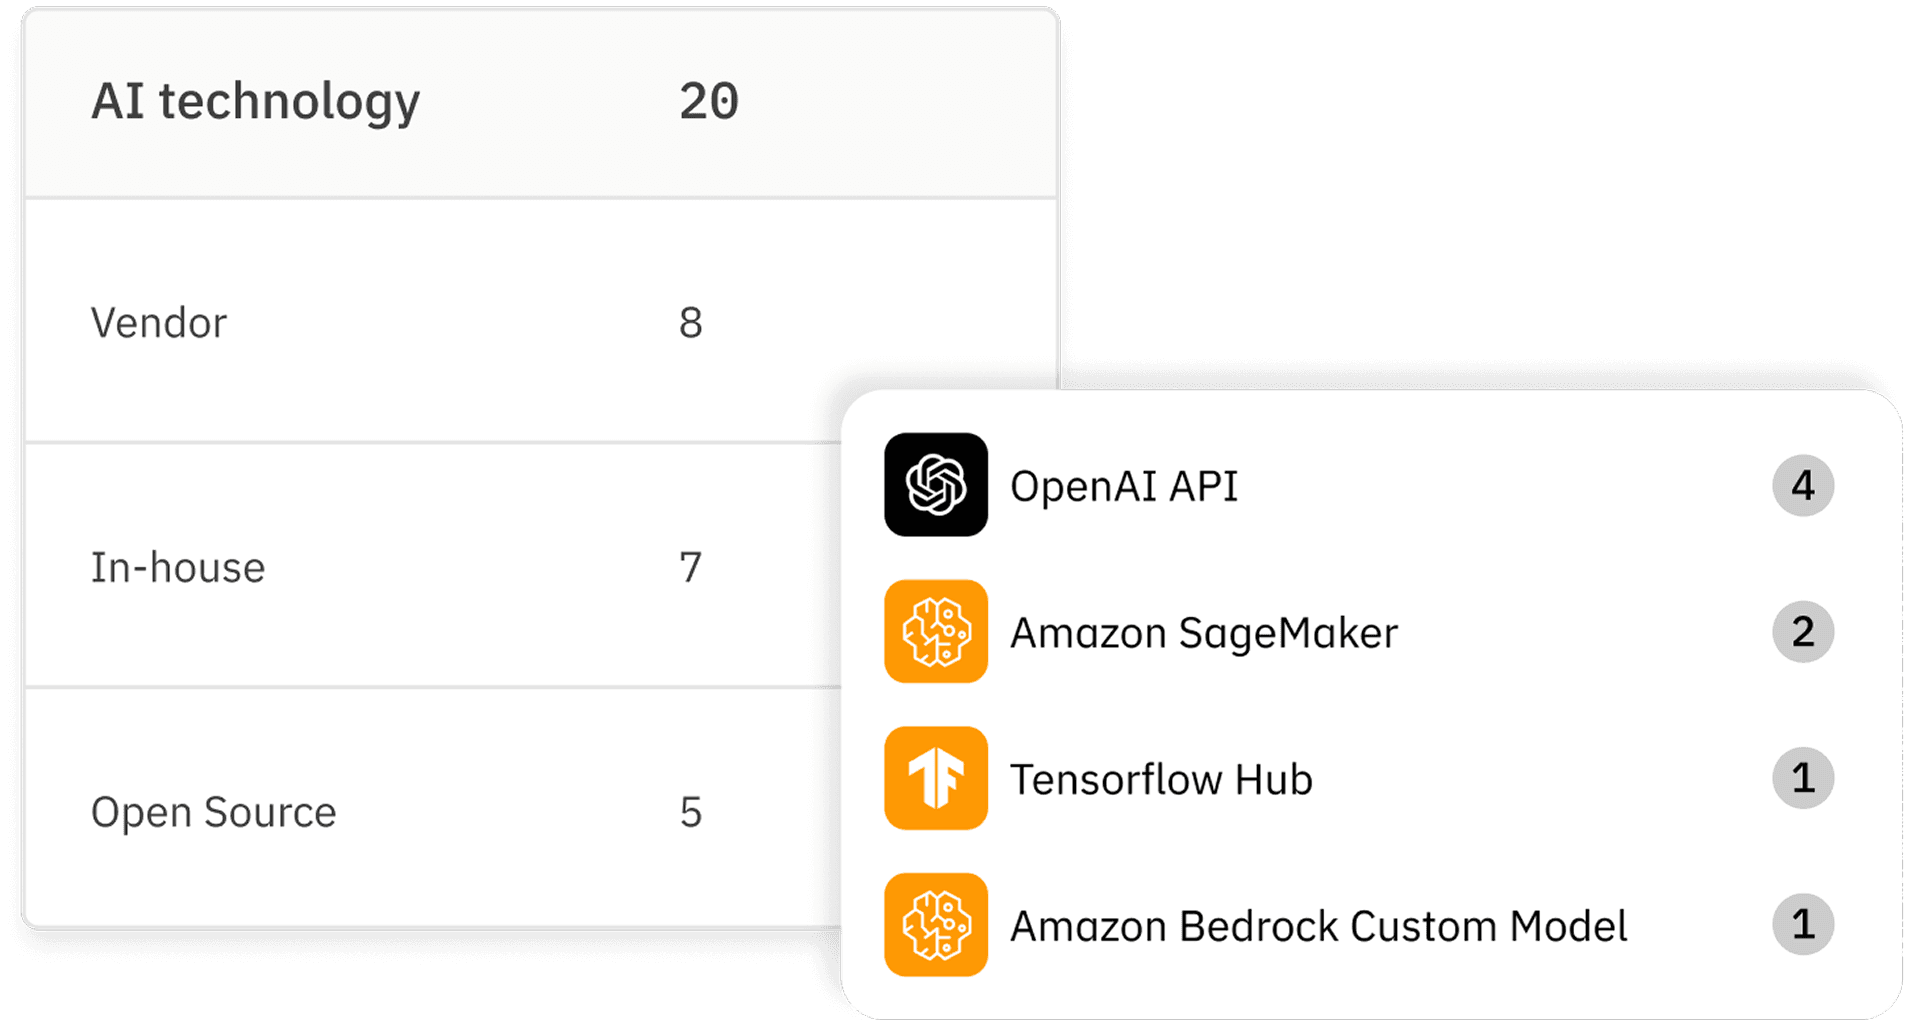1908x1024 pixels.
Task: Click the AI technology total of 20
Action: coord(708,102)
